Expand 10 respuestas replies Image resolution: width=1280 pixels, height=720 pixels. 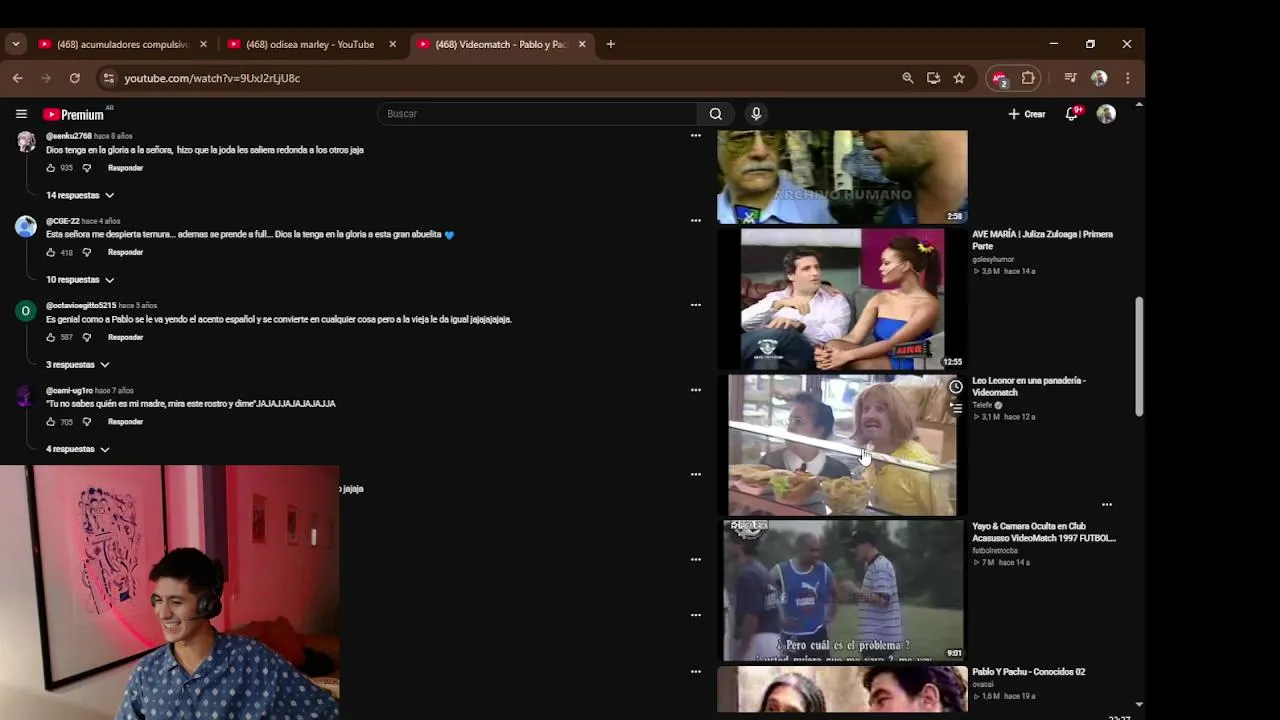coord(80,280)
